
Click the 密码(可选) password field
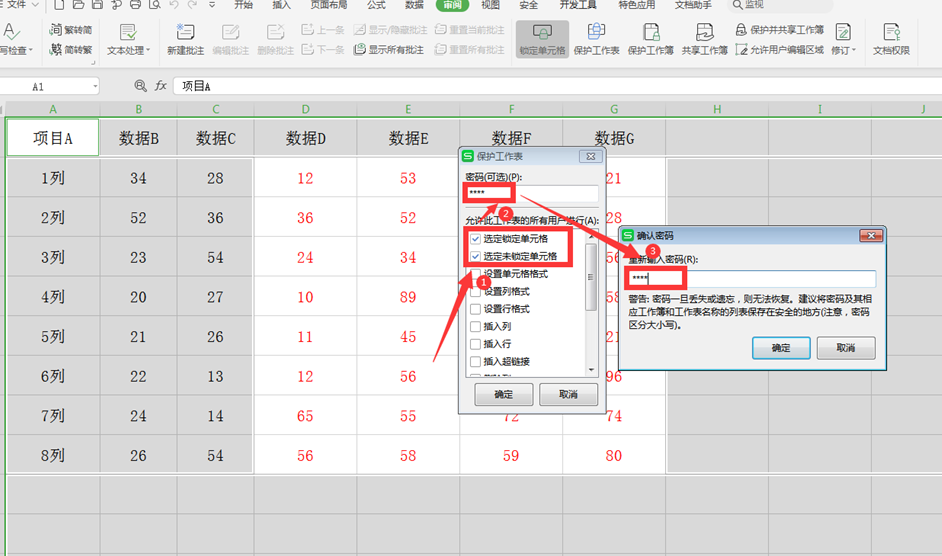click(x=532, y=193)
